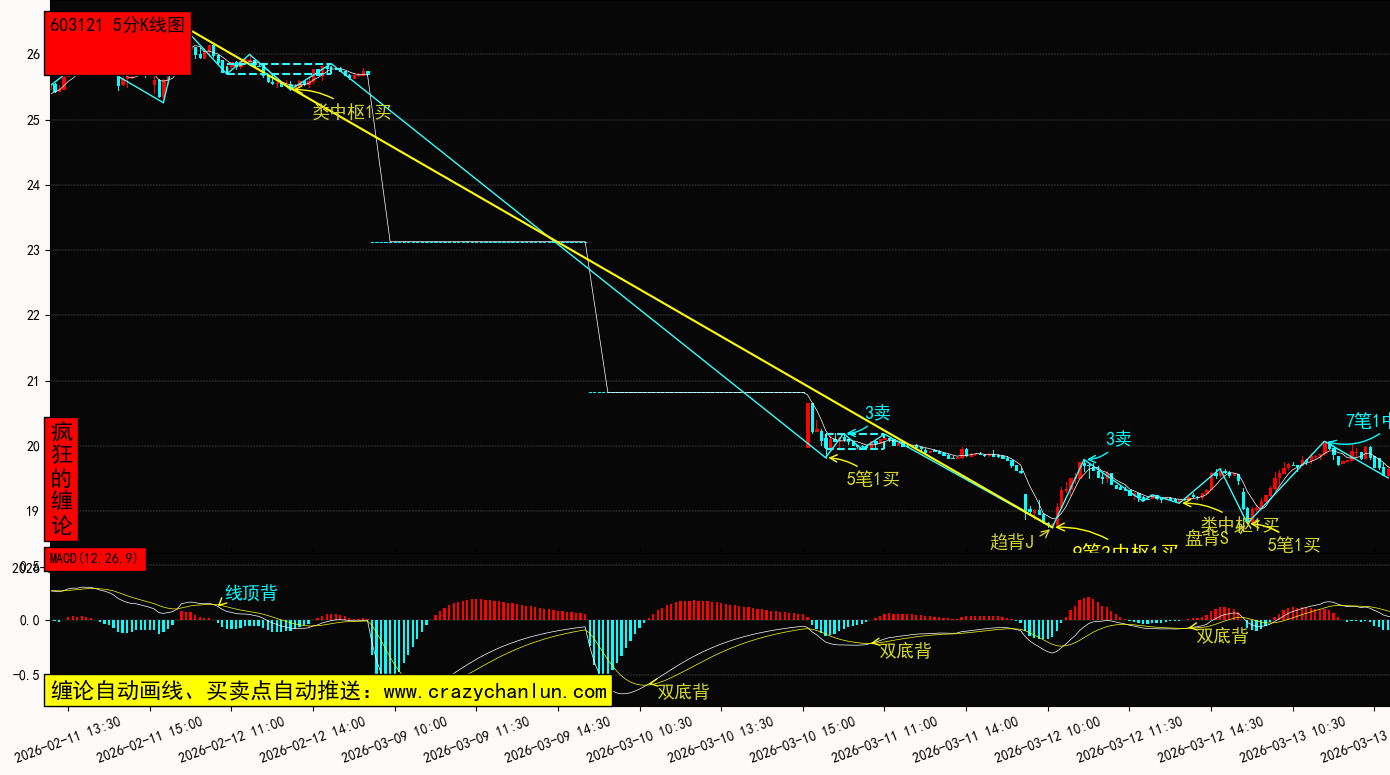Click the 类中枢1买 label near price 25

[351, 112]
